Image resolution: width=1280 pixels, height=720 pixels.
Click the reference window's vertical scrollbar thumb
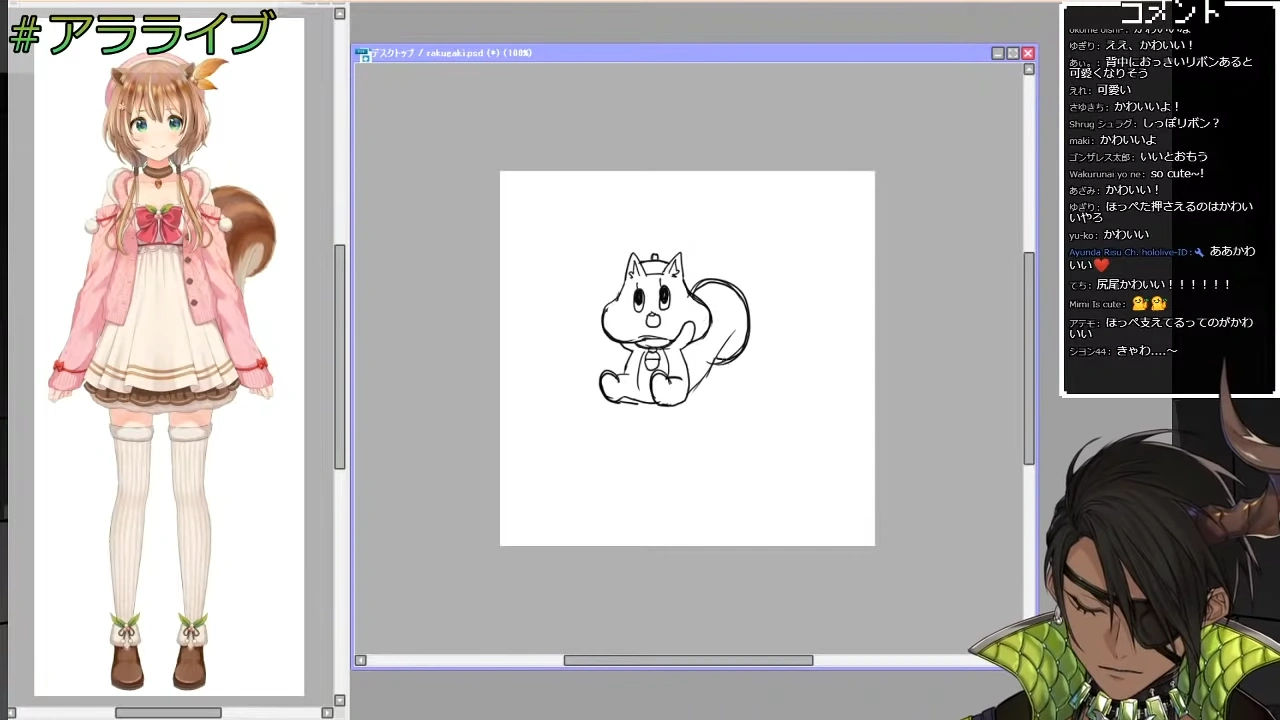(x=340, y=357)
